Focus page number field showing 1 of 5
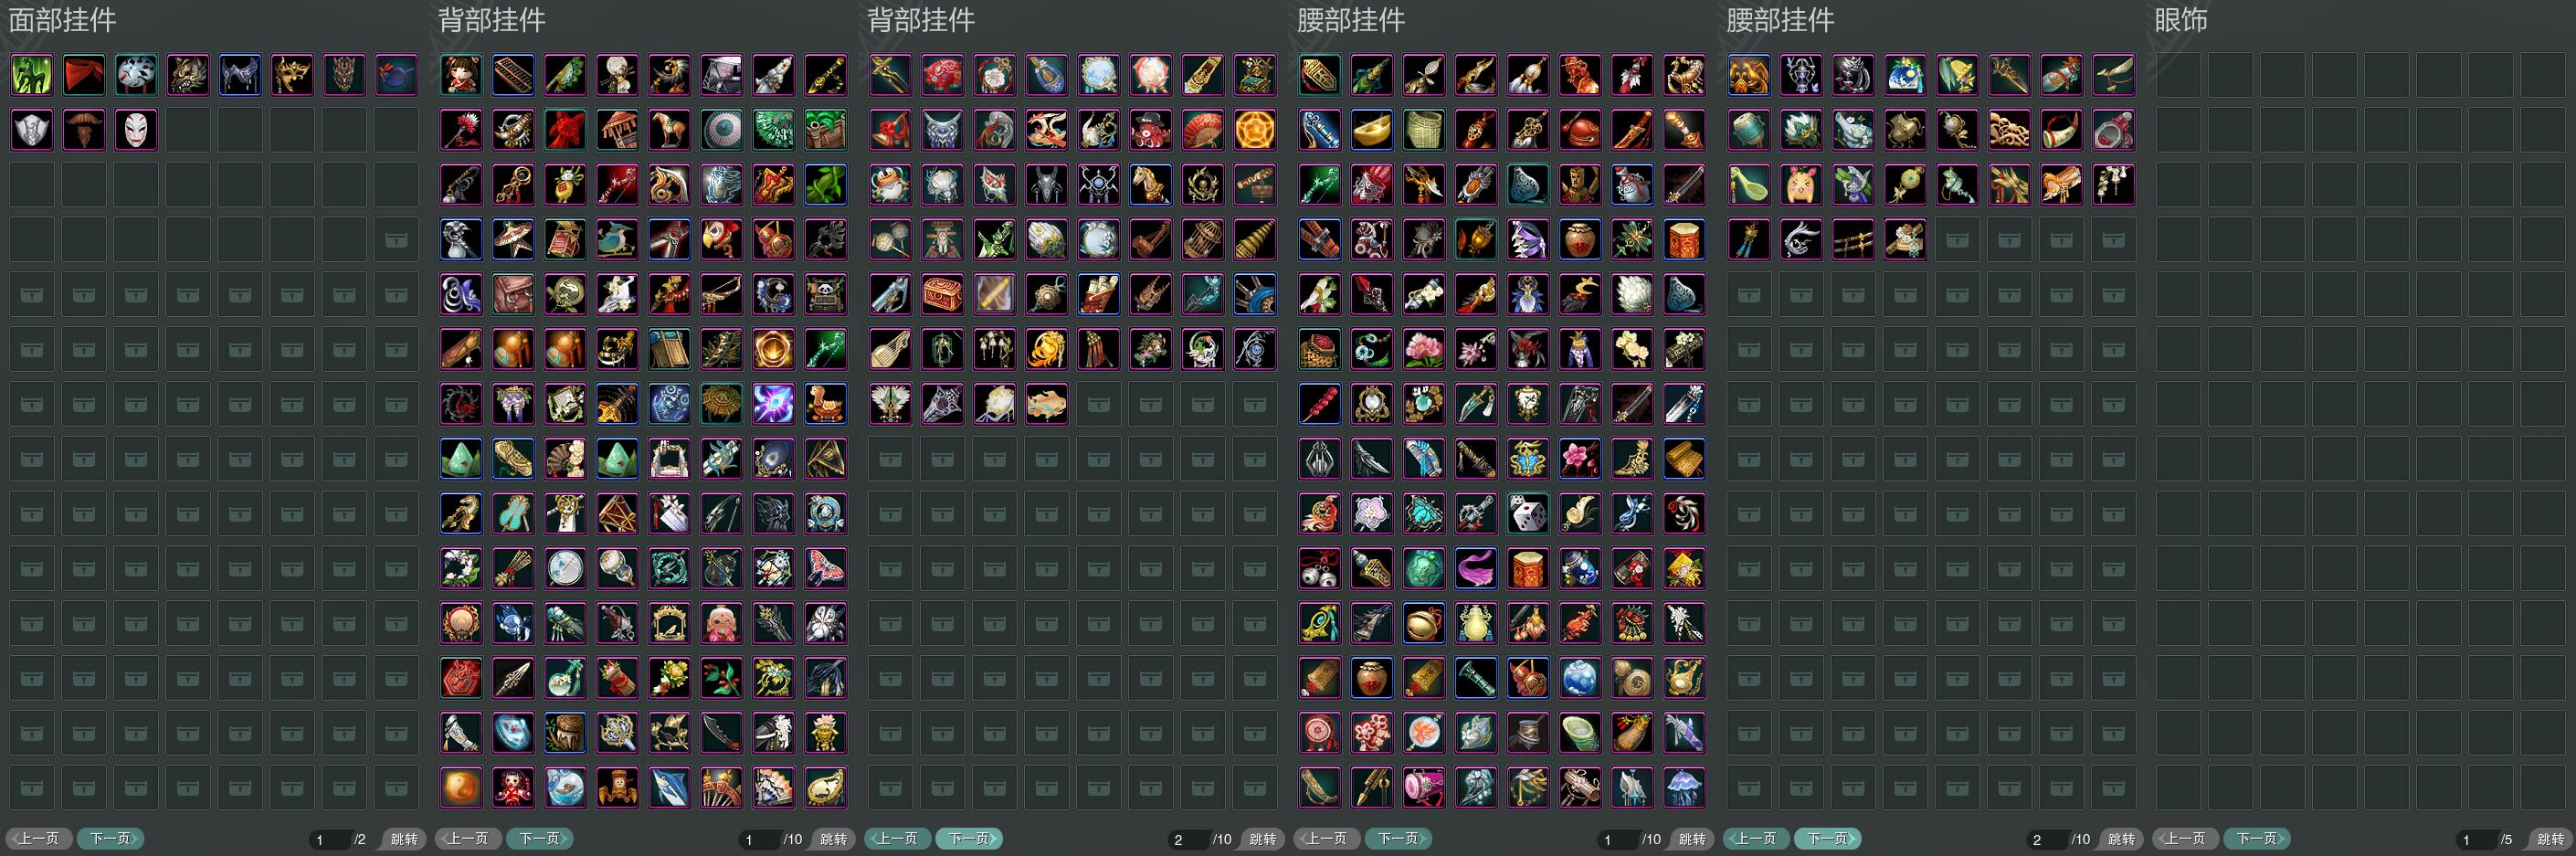 click(x=2474, y=839)
